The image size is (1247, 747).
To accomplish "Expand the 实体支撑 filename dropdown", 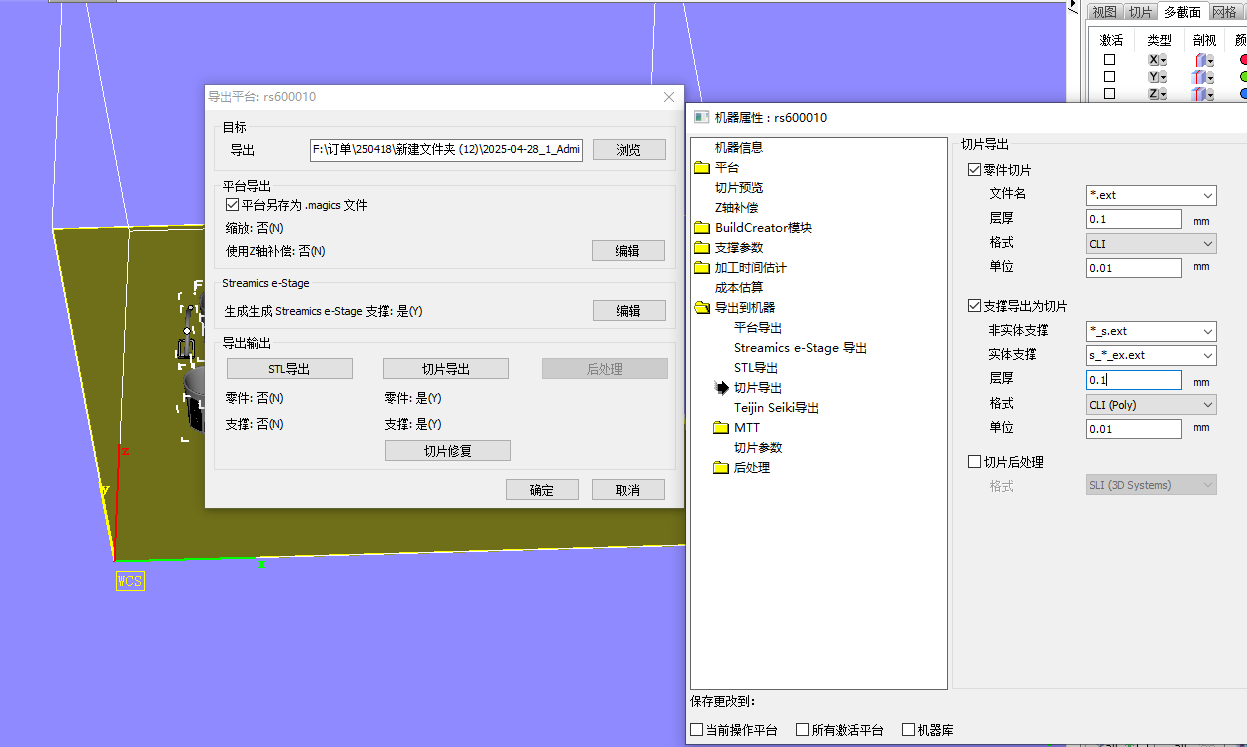I will (x=1208, y=356).
